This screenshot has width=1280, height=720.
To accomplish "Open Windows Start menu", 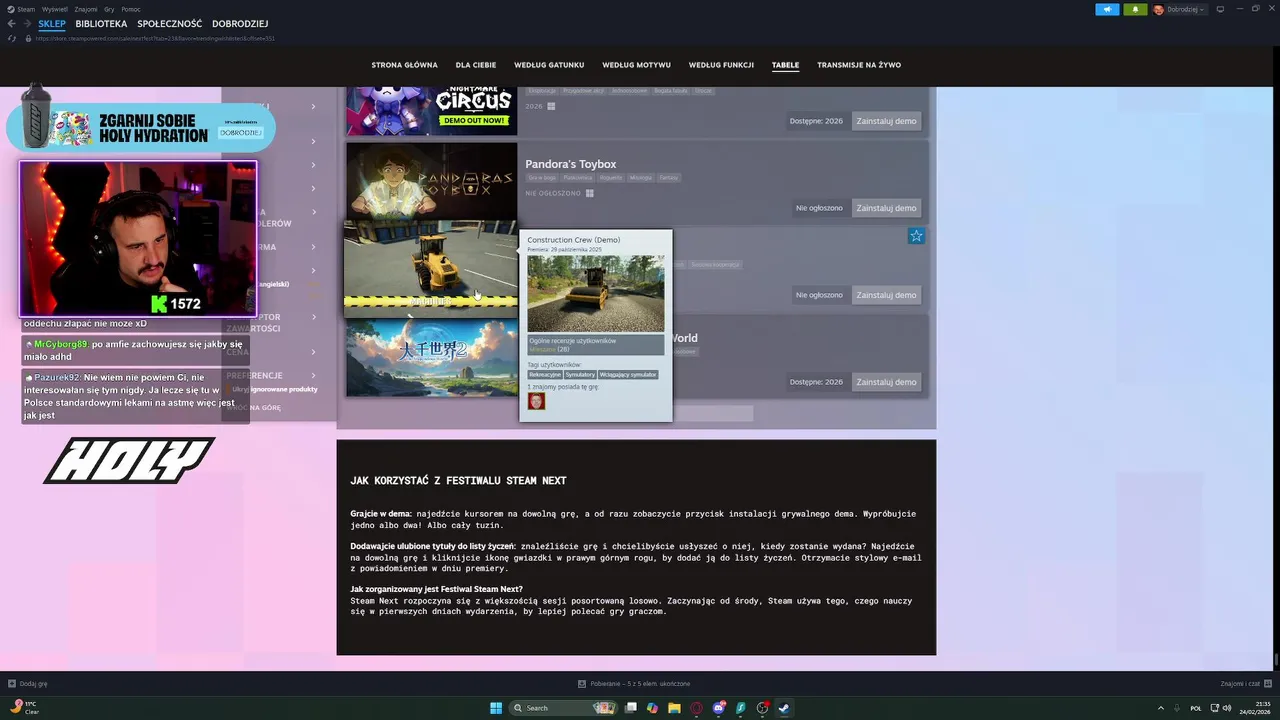I will pyautogui.click(x=496, y=708).
